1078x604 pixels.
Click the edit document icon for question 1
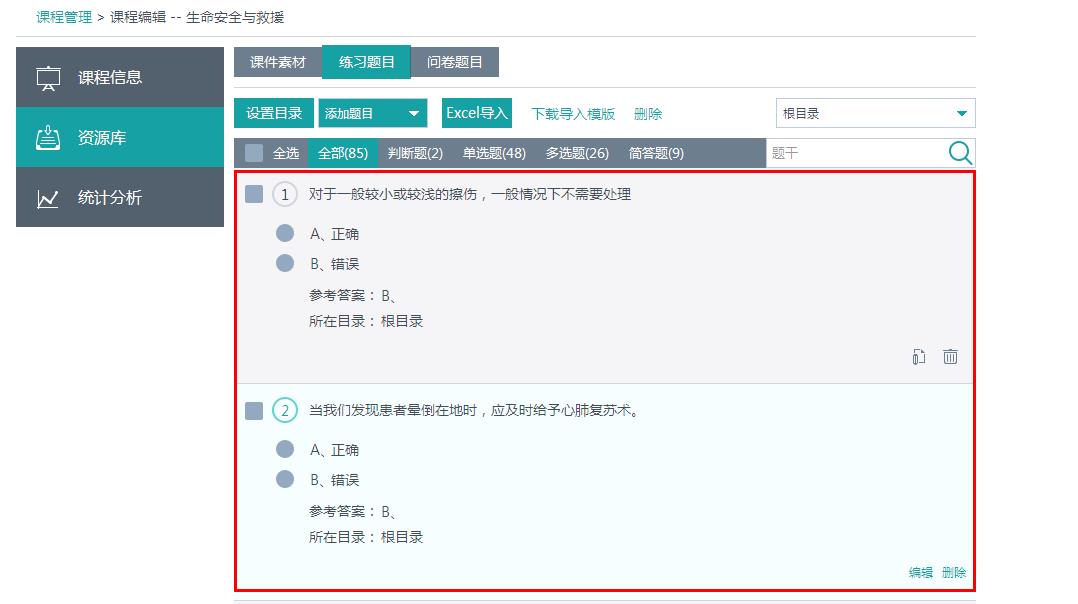918,357
